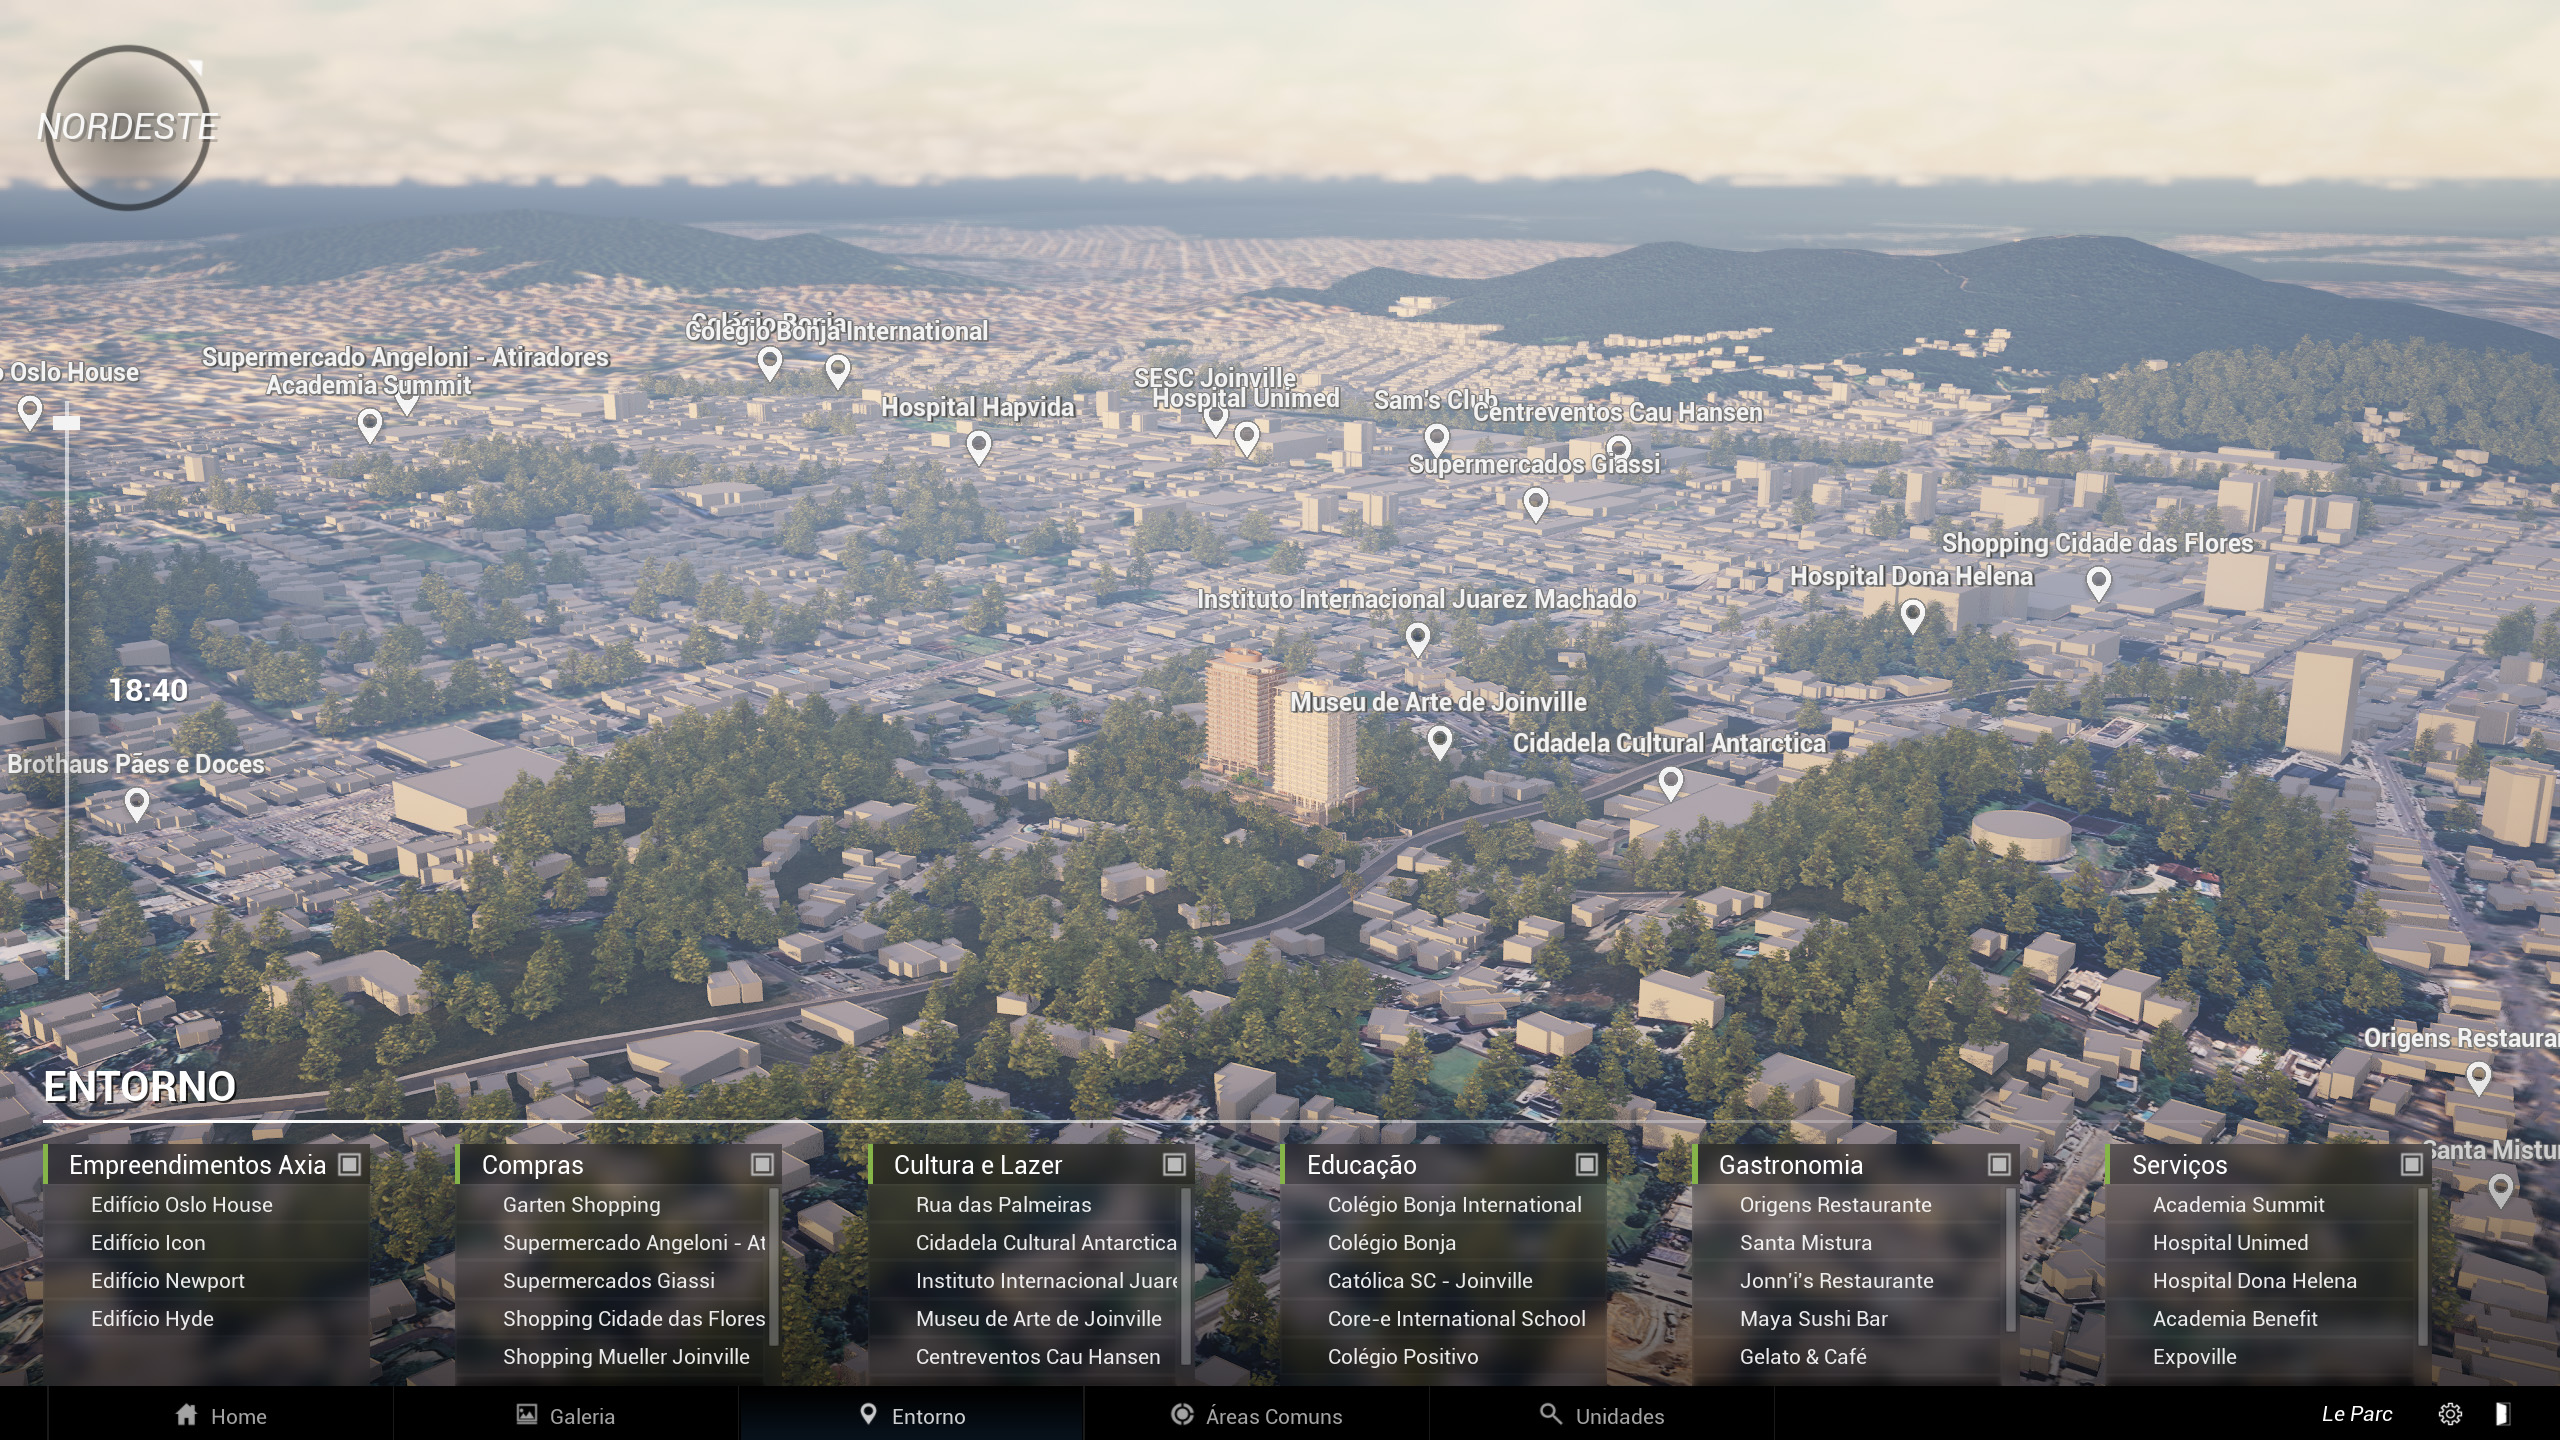Select the Colégio Bonja International map pin
This screenshot has width=2560, height=1440.
click(838, 371)
